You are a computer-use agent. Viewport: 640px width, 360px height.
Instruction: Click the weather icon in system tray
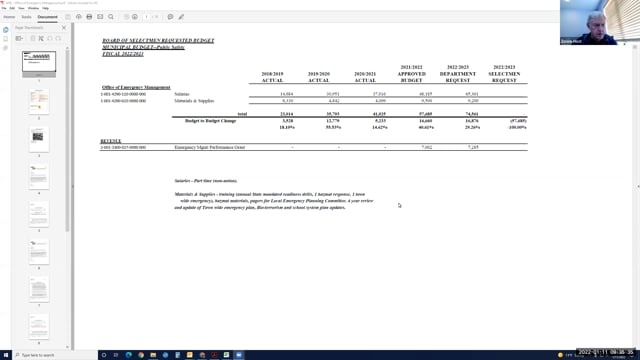[560, 355]
